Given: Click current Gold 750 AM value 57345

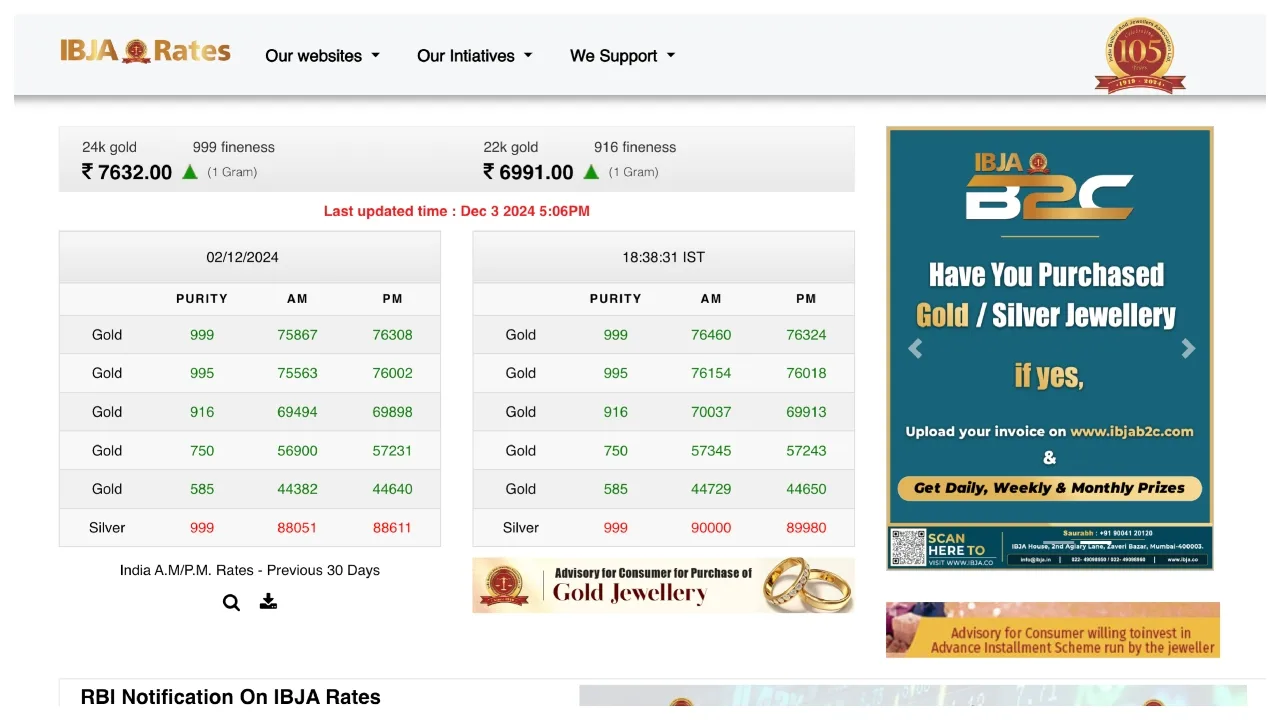Looking at the screenshot, I should tap(711, 451).
